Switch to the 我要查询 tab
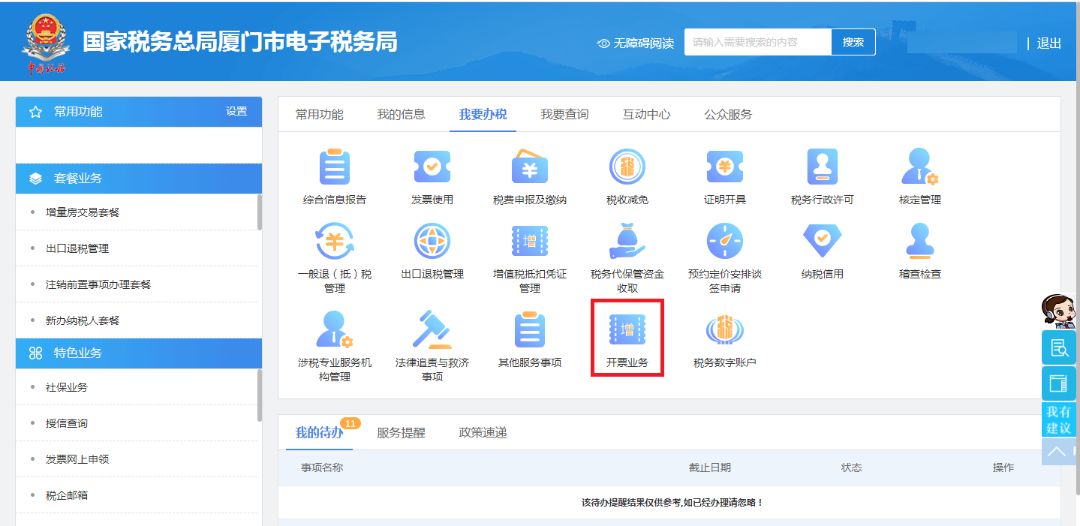The width and height of the screenshot is (1080, 526). click(564, 115)
